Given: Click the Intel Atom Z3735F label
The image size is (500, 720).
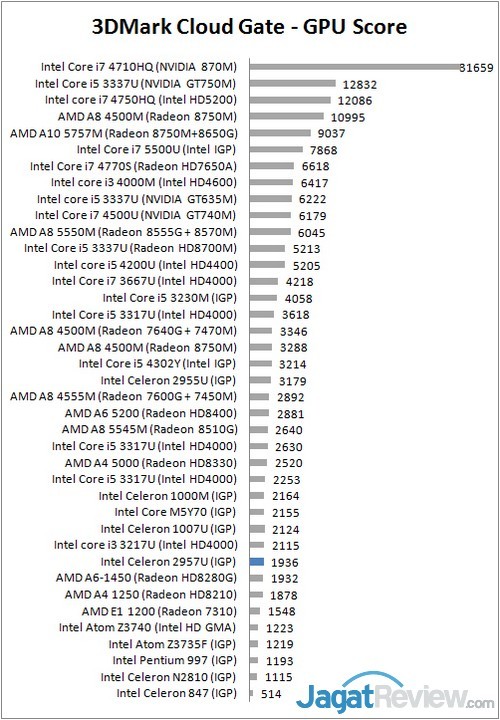Looking at the screenshot, I should coord(172,644).
